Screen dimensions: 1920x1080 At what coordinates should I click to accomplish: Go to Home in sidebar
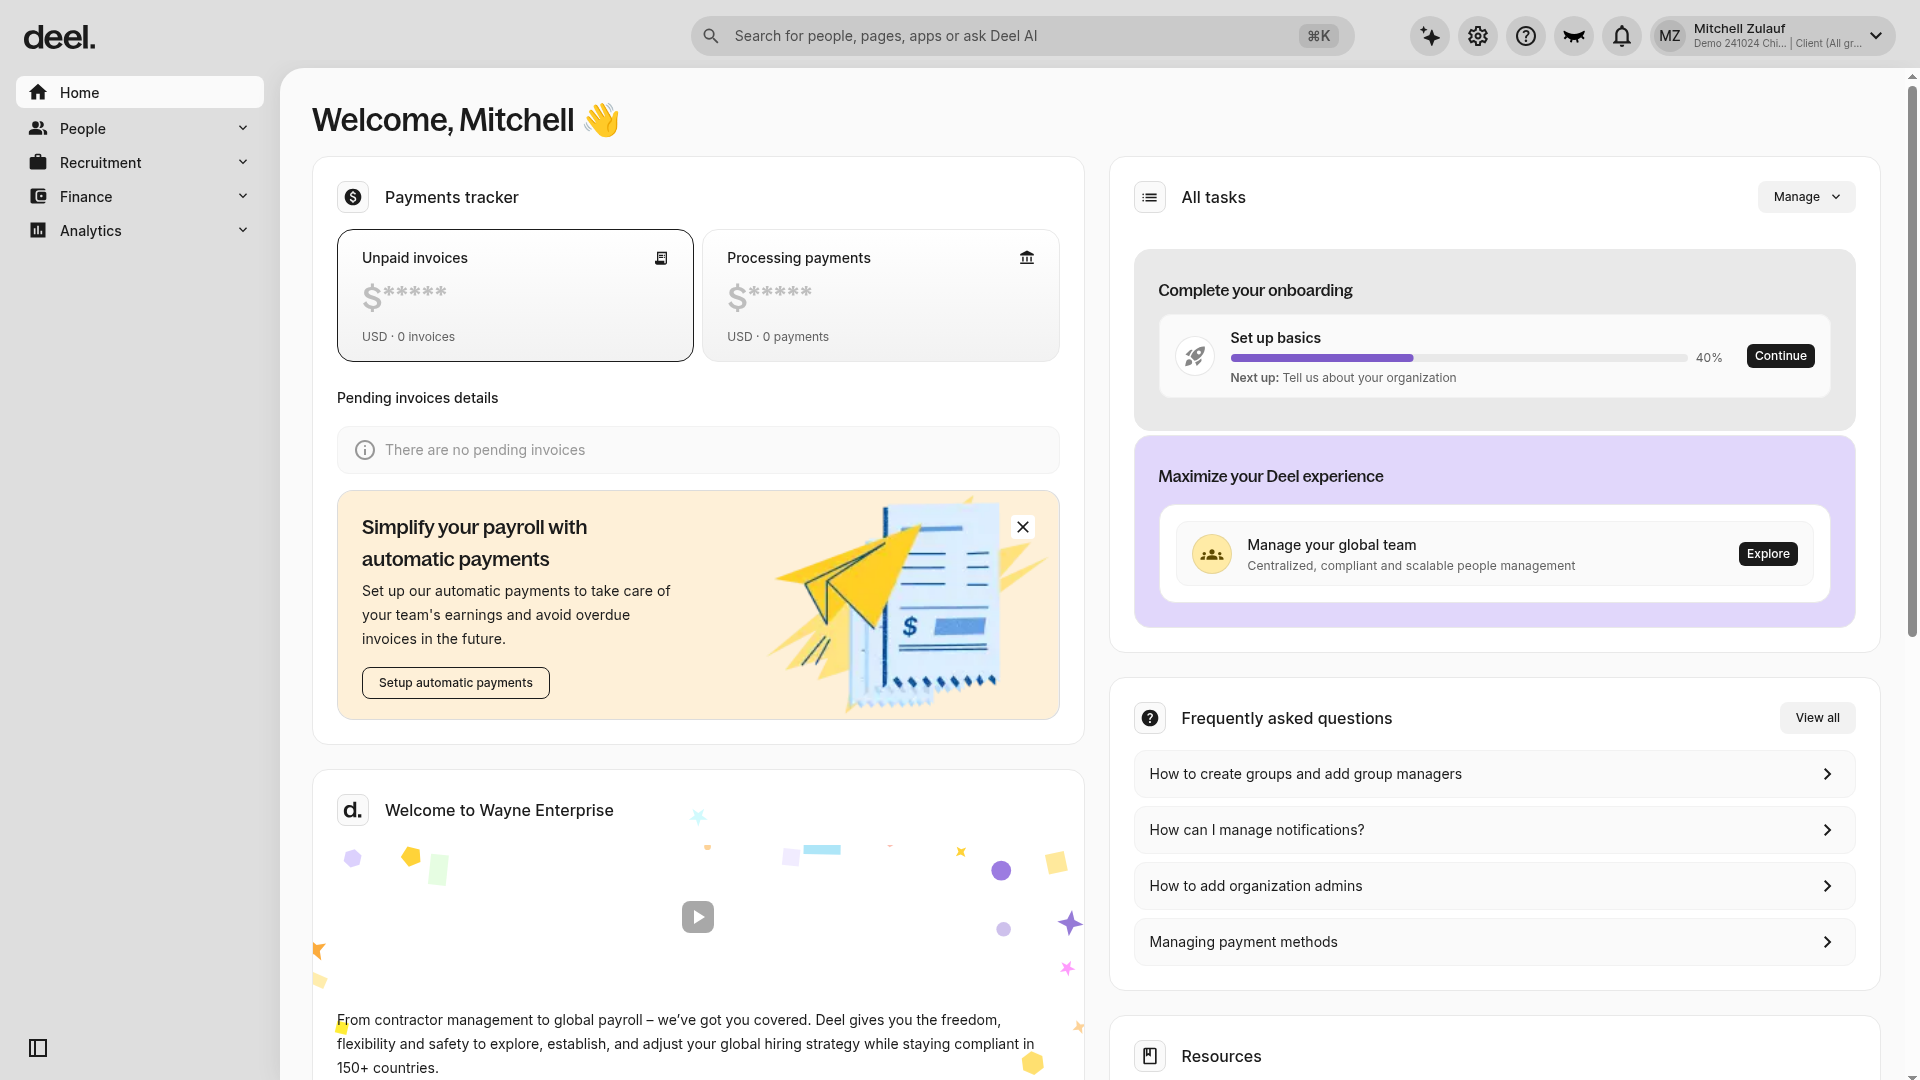click(x=140, y=92)
